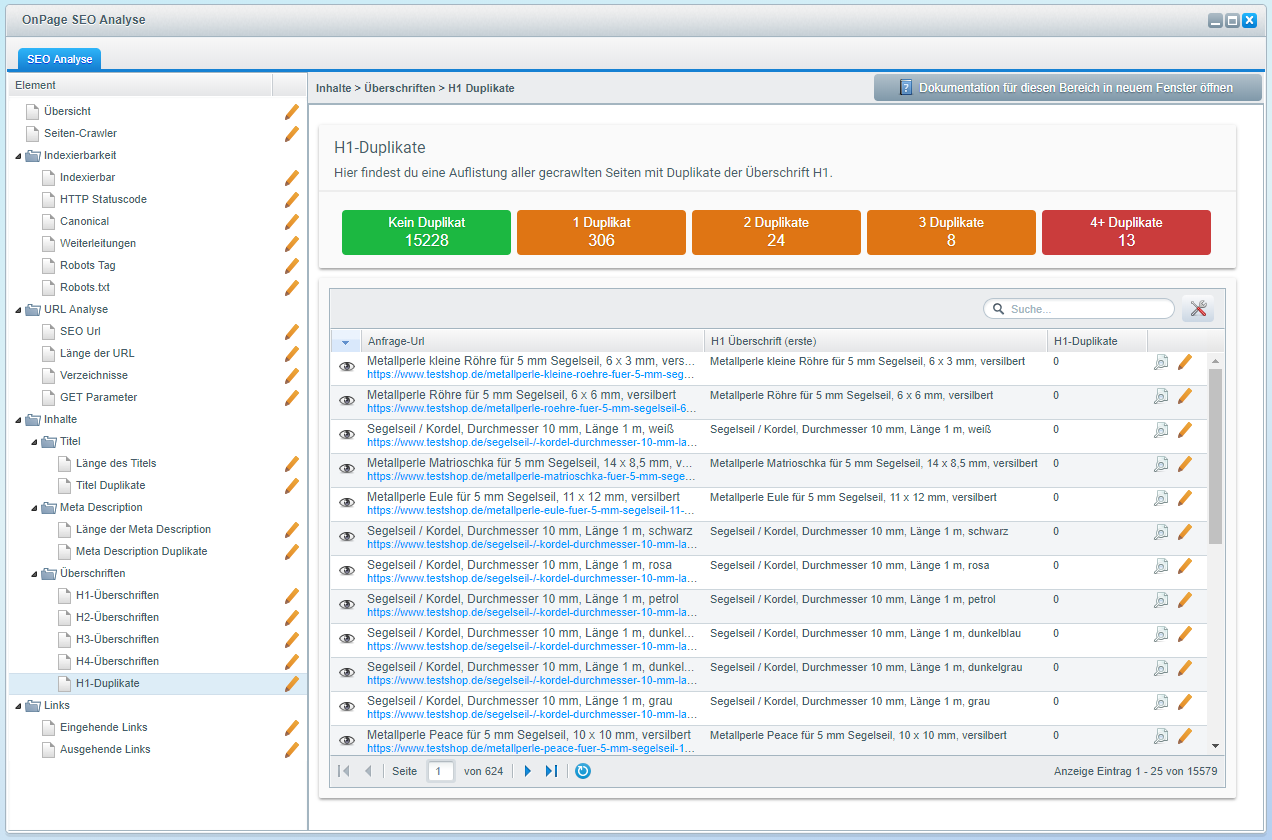1272x840 pixels.
Task: Click the Seite page number field
Action: point(440,771)
